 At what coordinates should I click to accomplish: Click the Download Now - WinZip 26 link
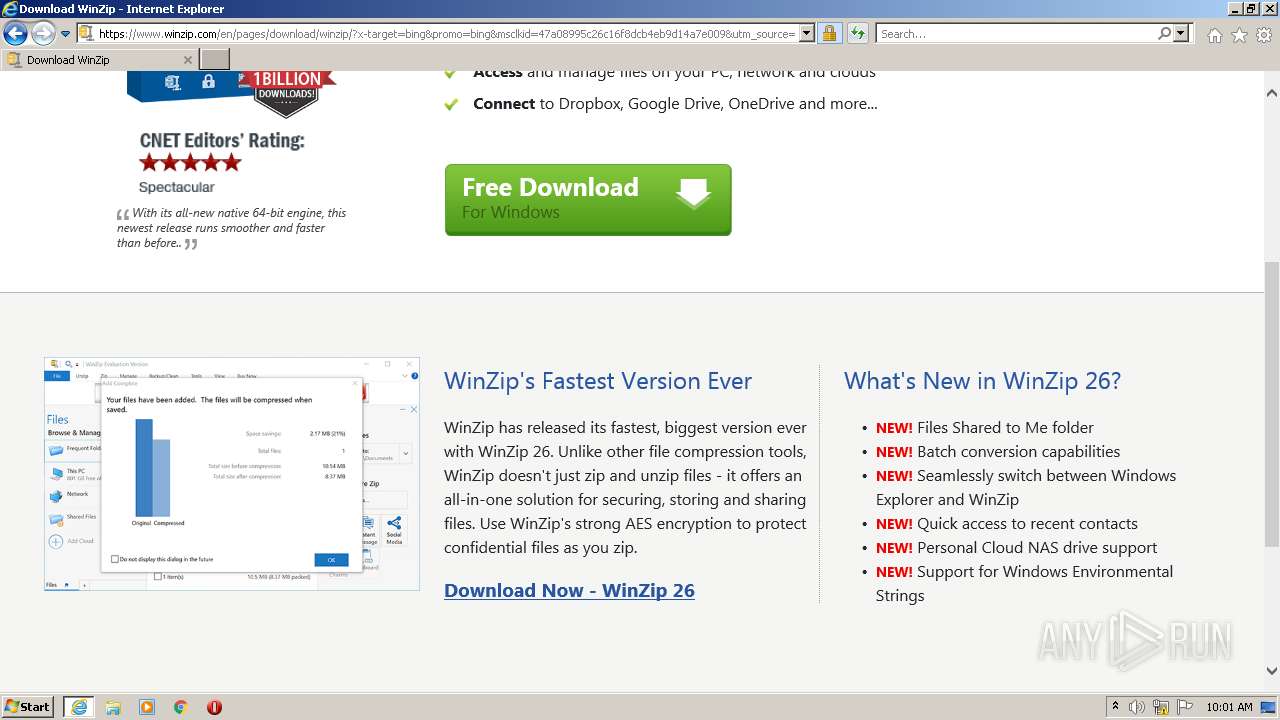569,590
